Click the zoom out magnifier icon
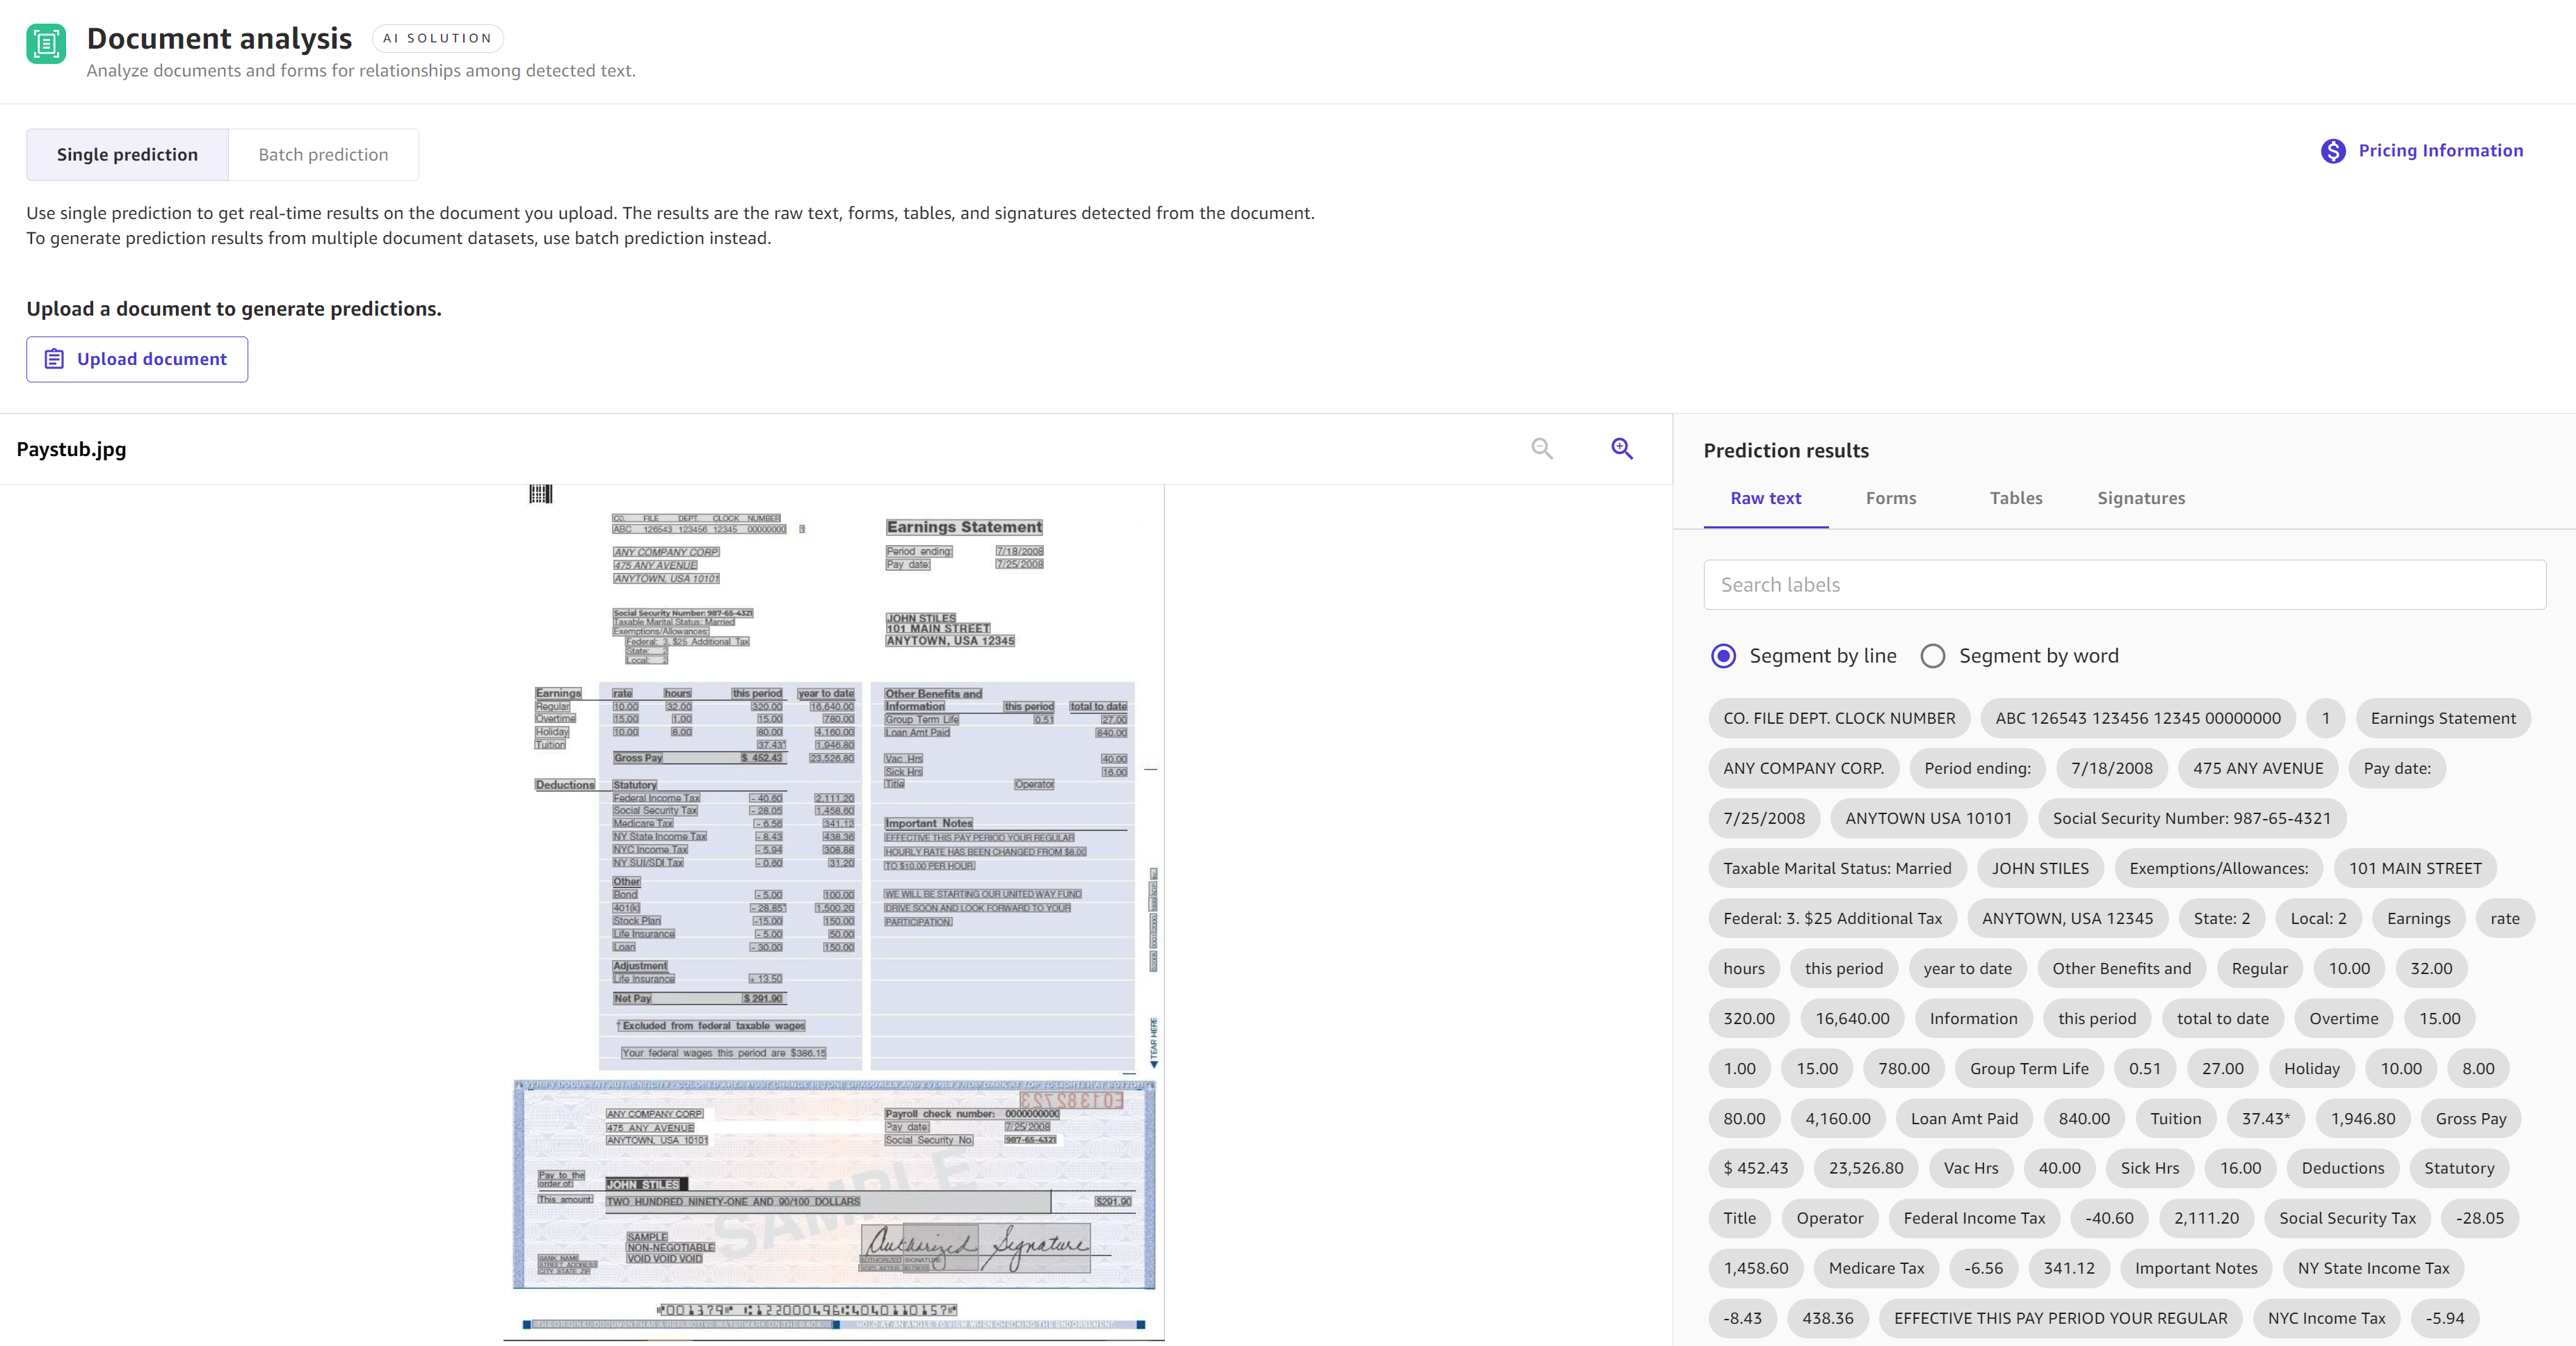This screenshot has height=1346, width=2576. pos(1542,448)
